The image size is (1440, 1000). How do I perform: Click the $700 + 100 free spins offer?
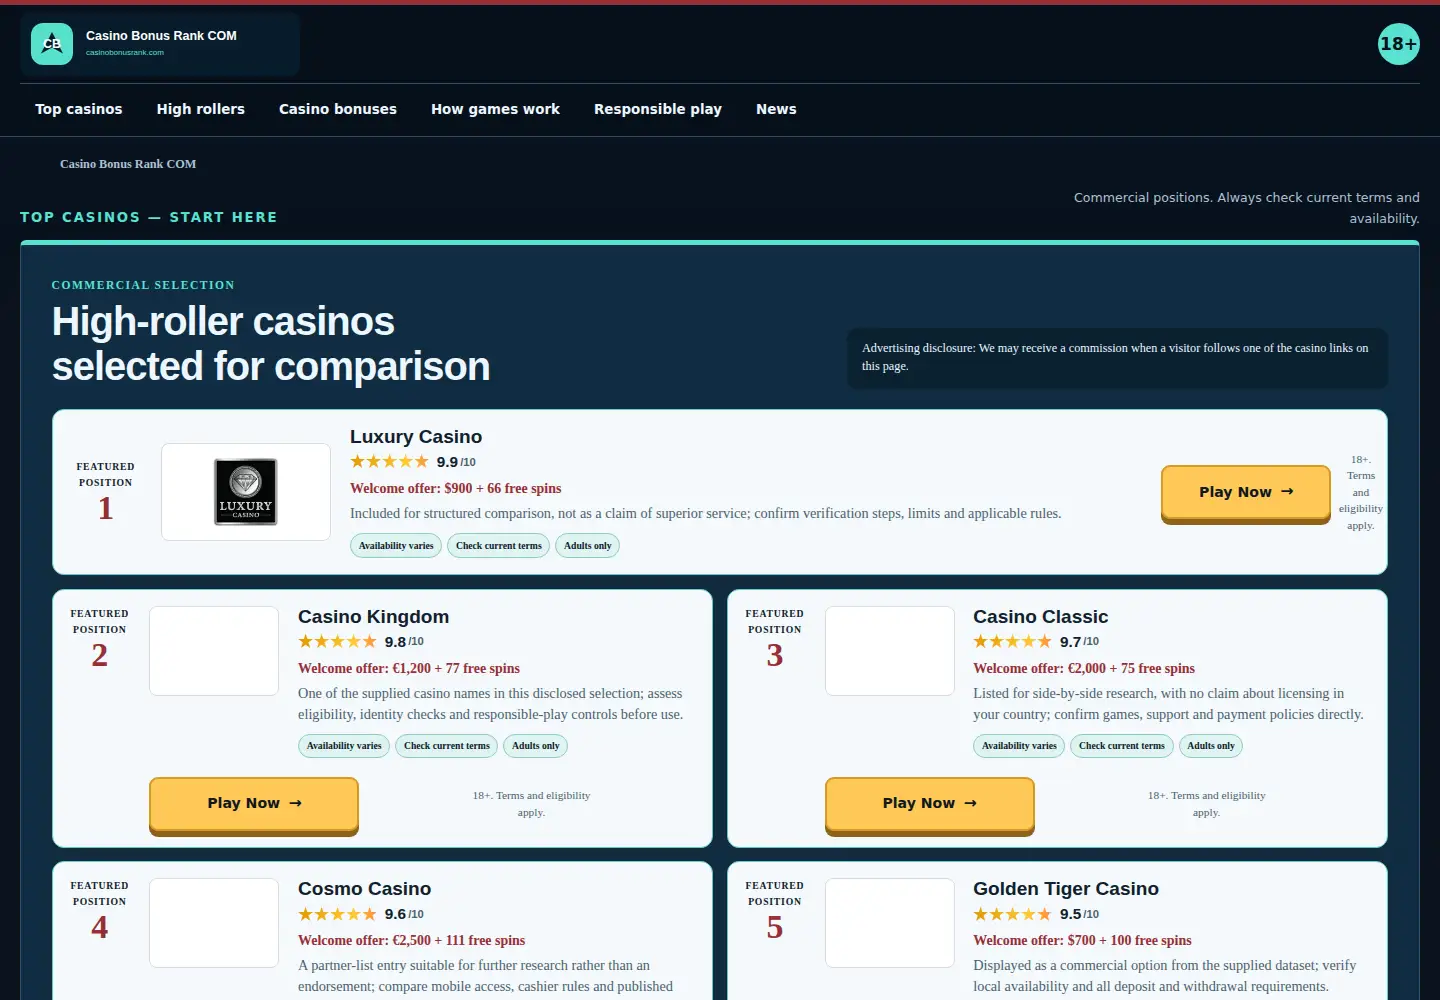click(x=1082, y=941)
